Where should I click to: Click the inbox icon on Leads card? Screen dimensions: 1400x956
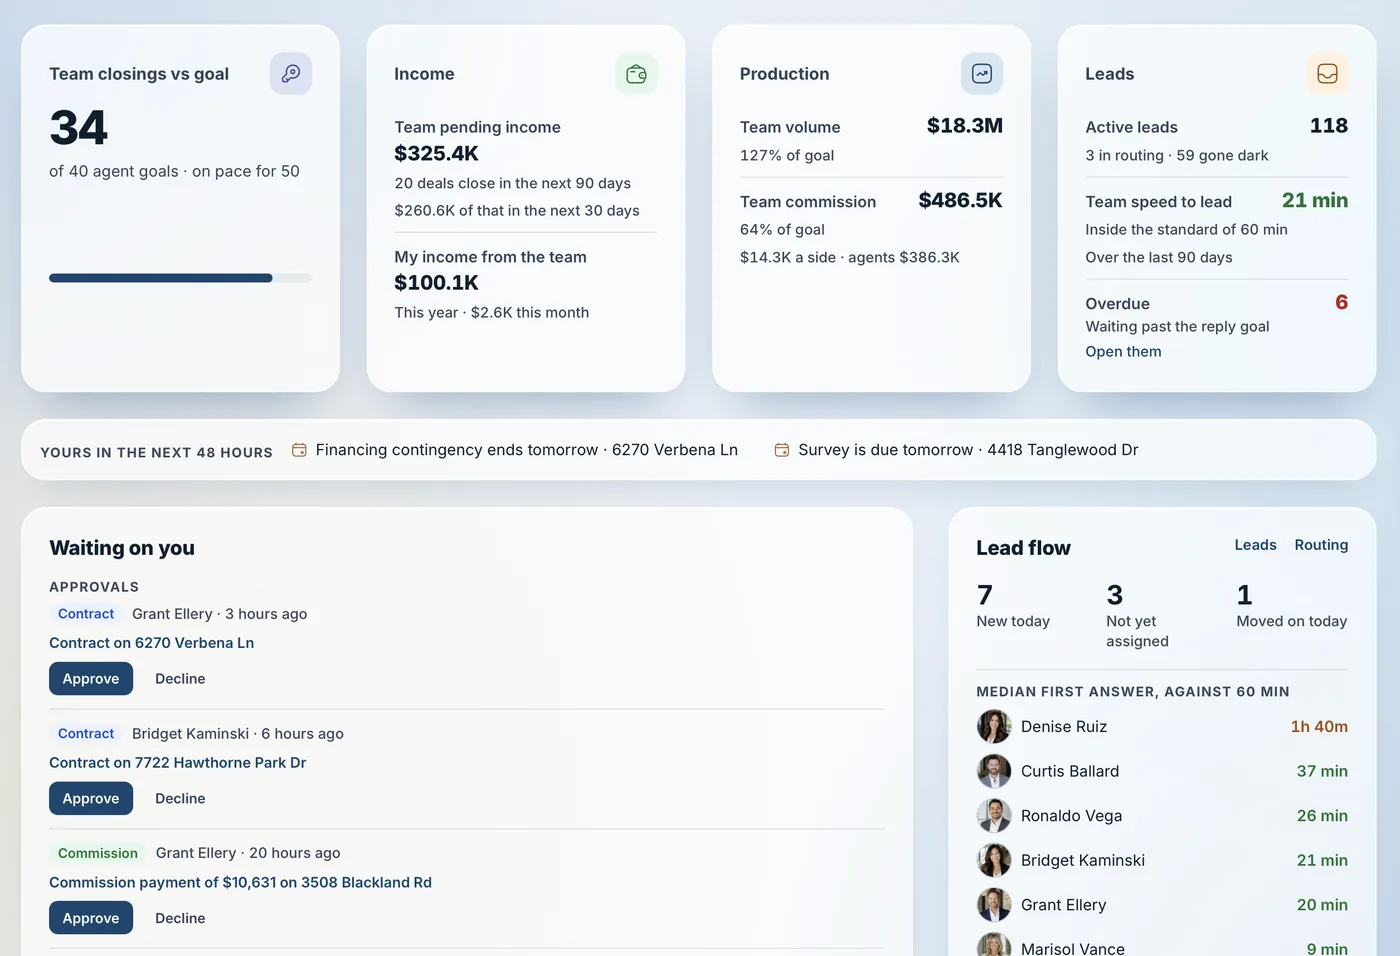click(1327, 74)
